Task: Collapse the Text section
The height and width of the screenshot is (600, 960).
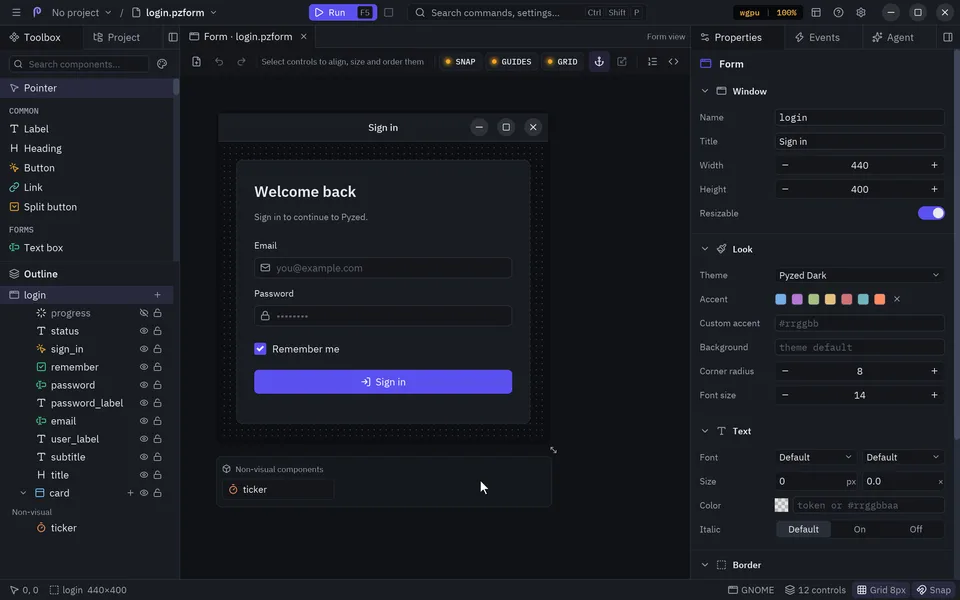Action: click(x=705, y=431)
